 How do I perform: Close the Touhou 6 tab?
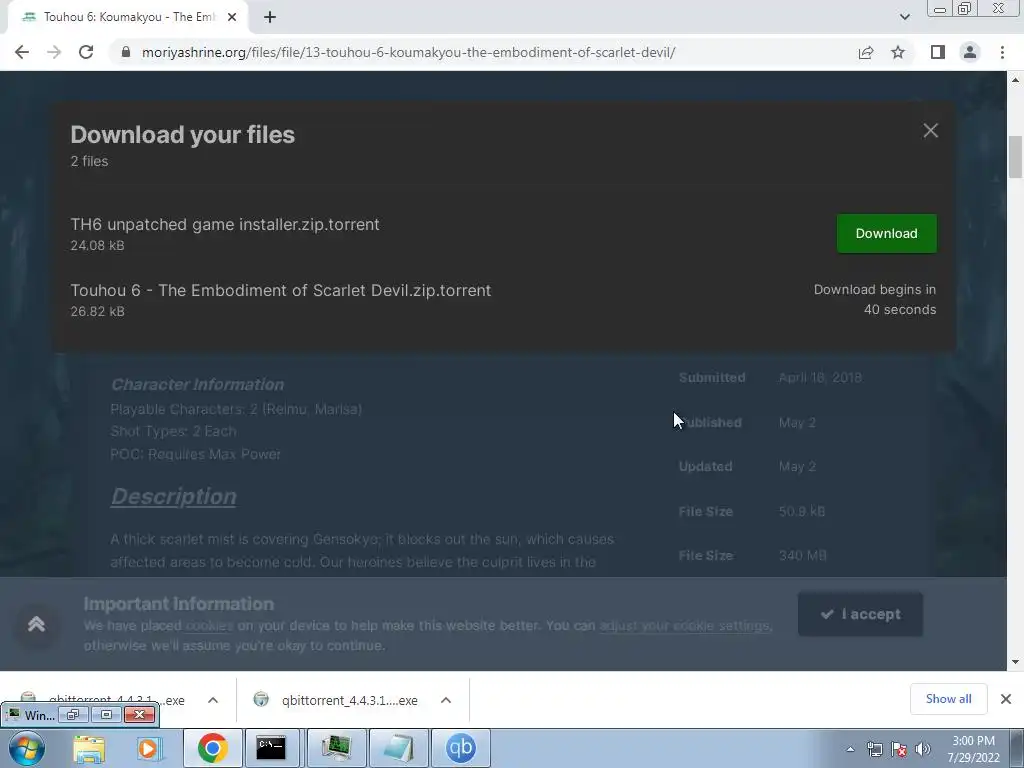(x=232, y=17)
